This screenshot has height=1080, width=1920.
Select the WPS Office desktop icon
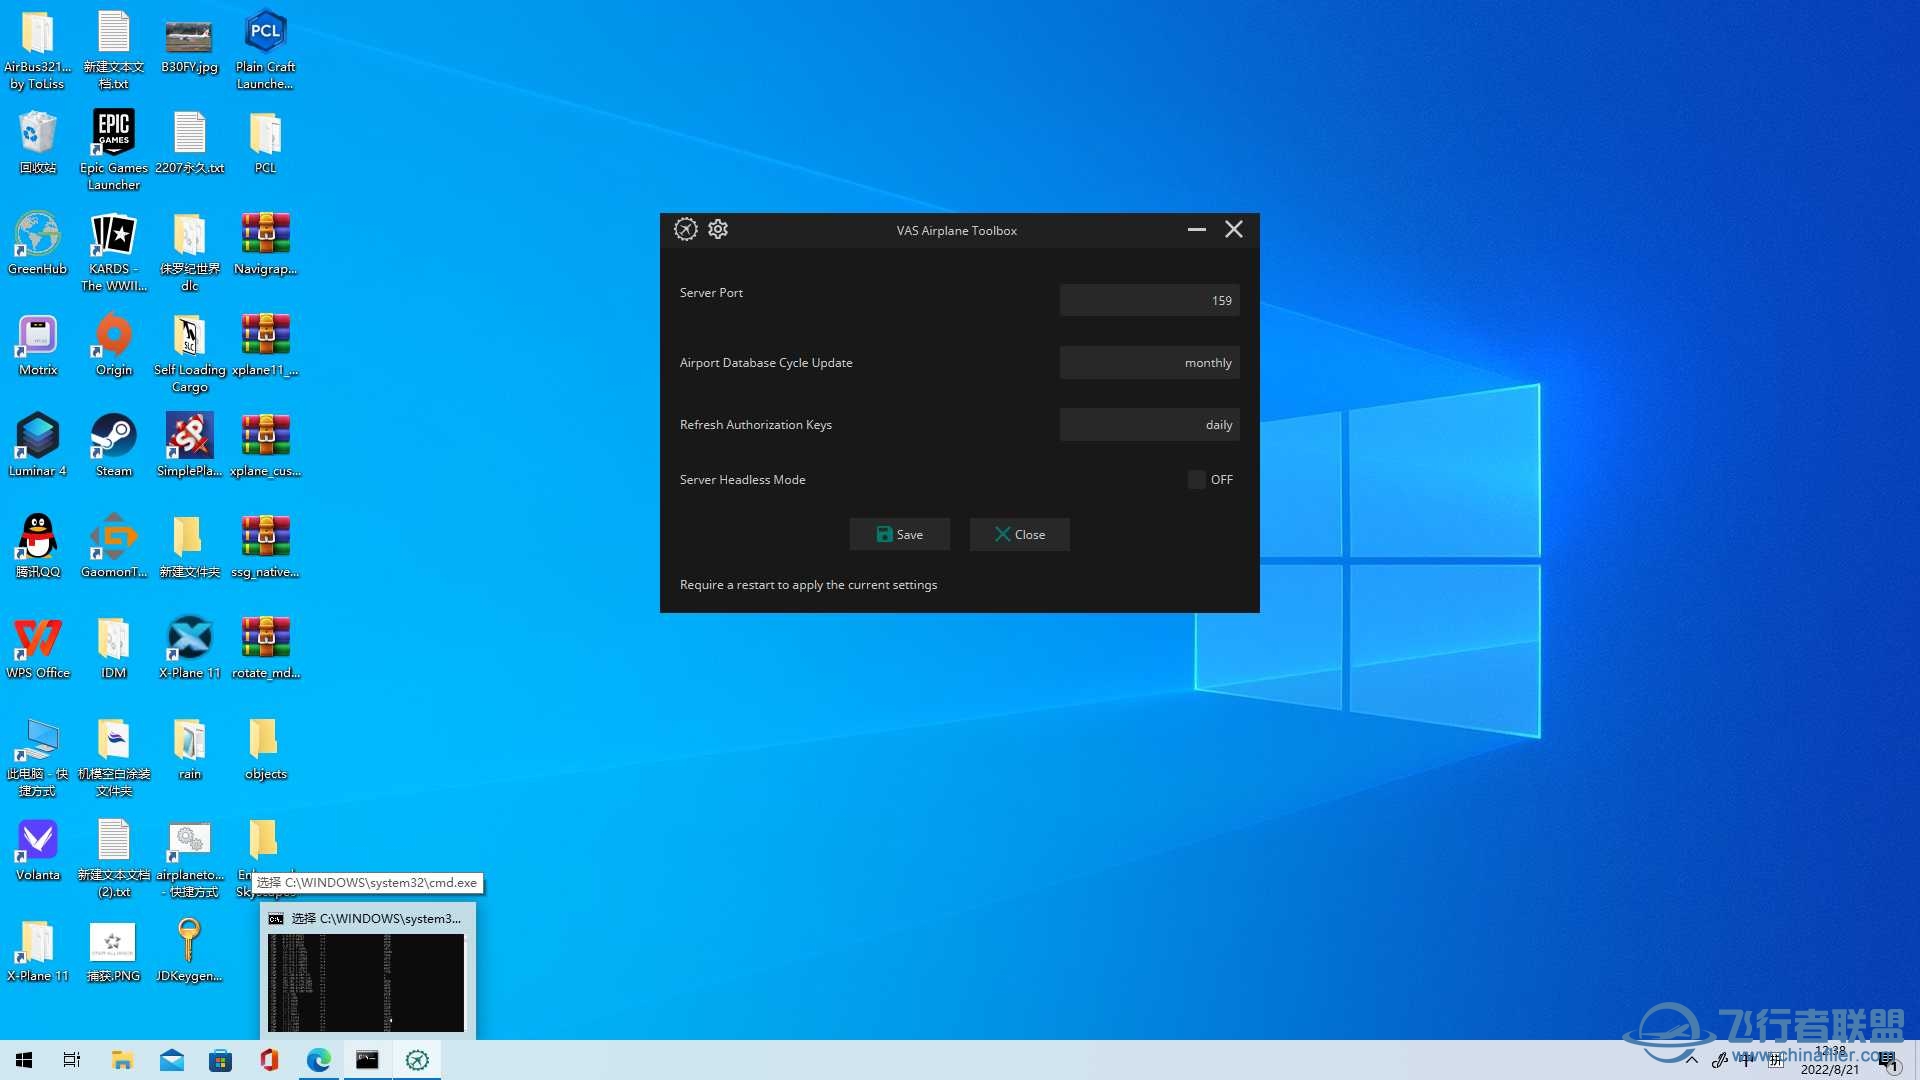click(38, 648)
